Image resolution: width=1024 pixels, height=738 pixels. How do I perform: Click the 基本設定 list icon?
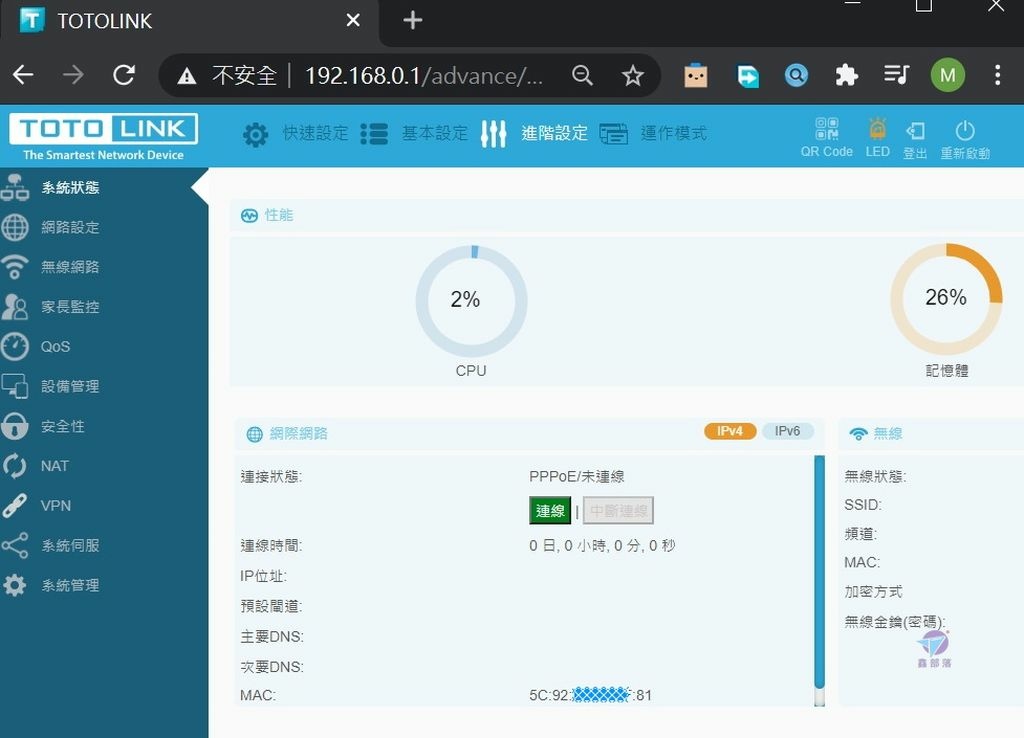pyautogui.click(x=374, y=134)
